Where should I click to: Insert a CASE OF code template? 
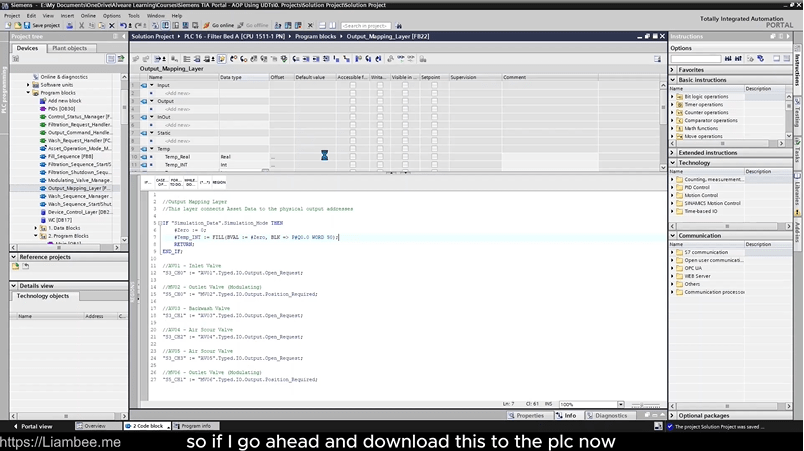point(161,183)
